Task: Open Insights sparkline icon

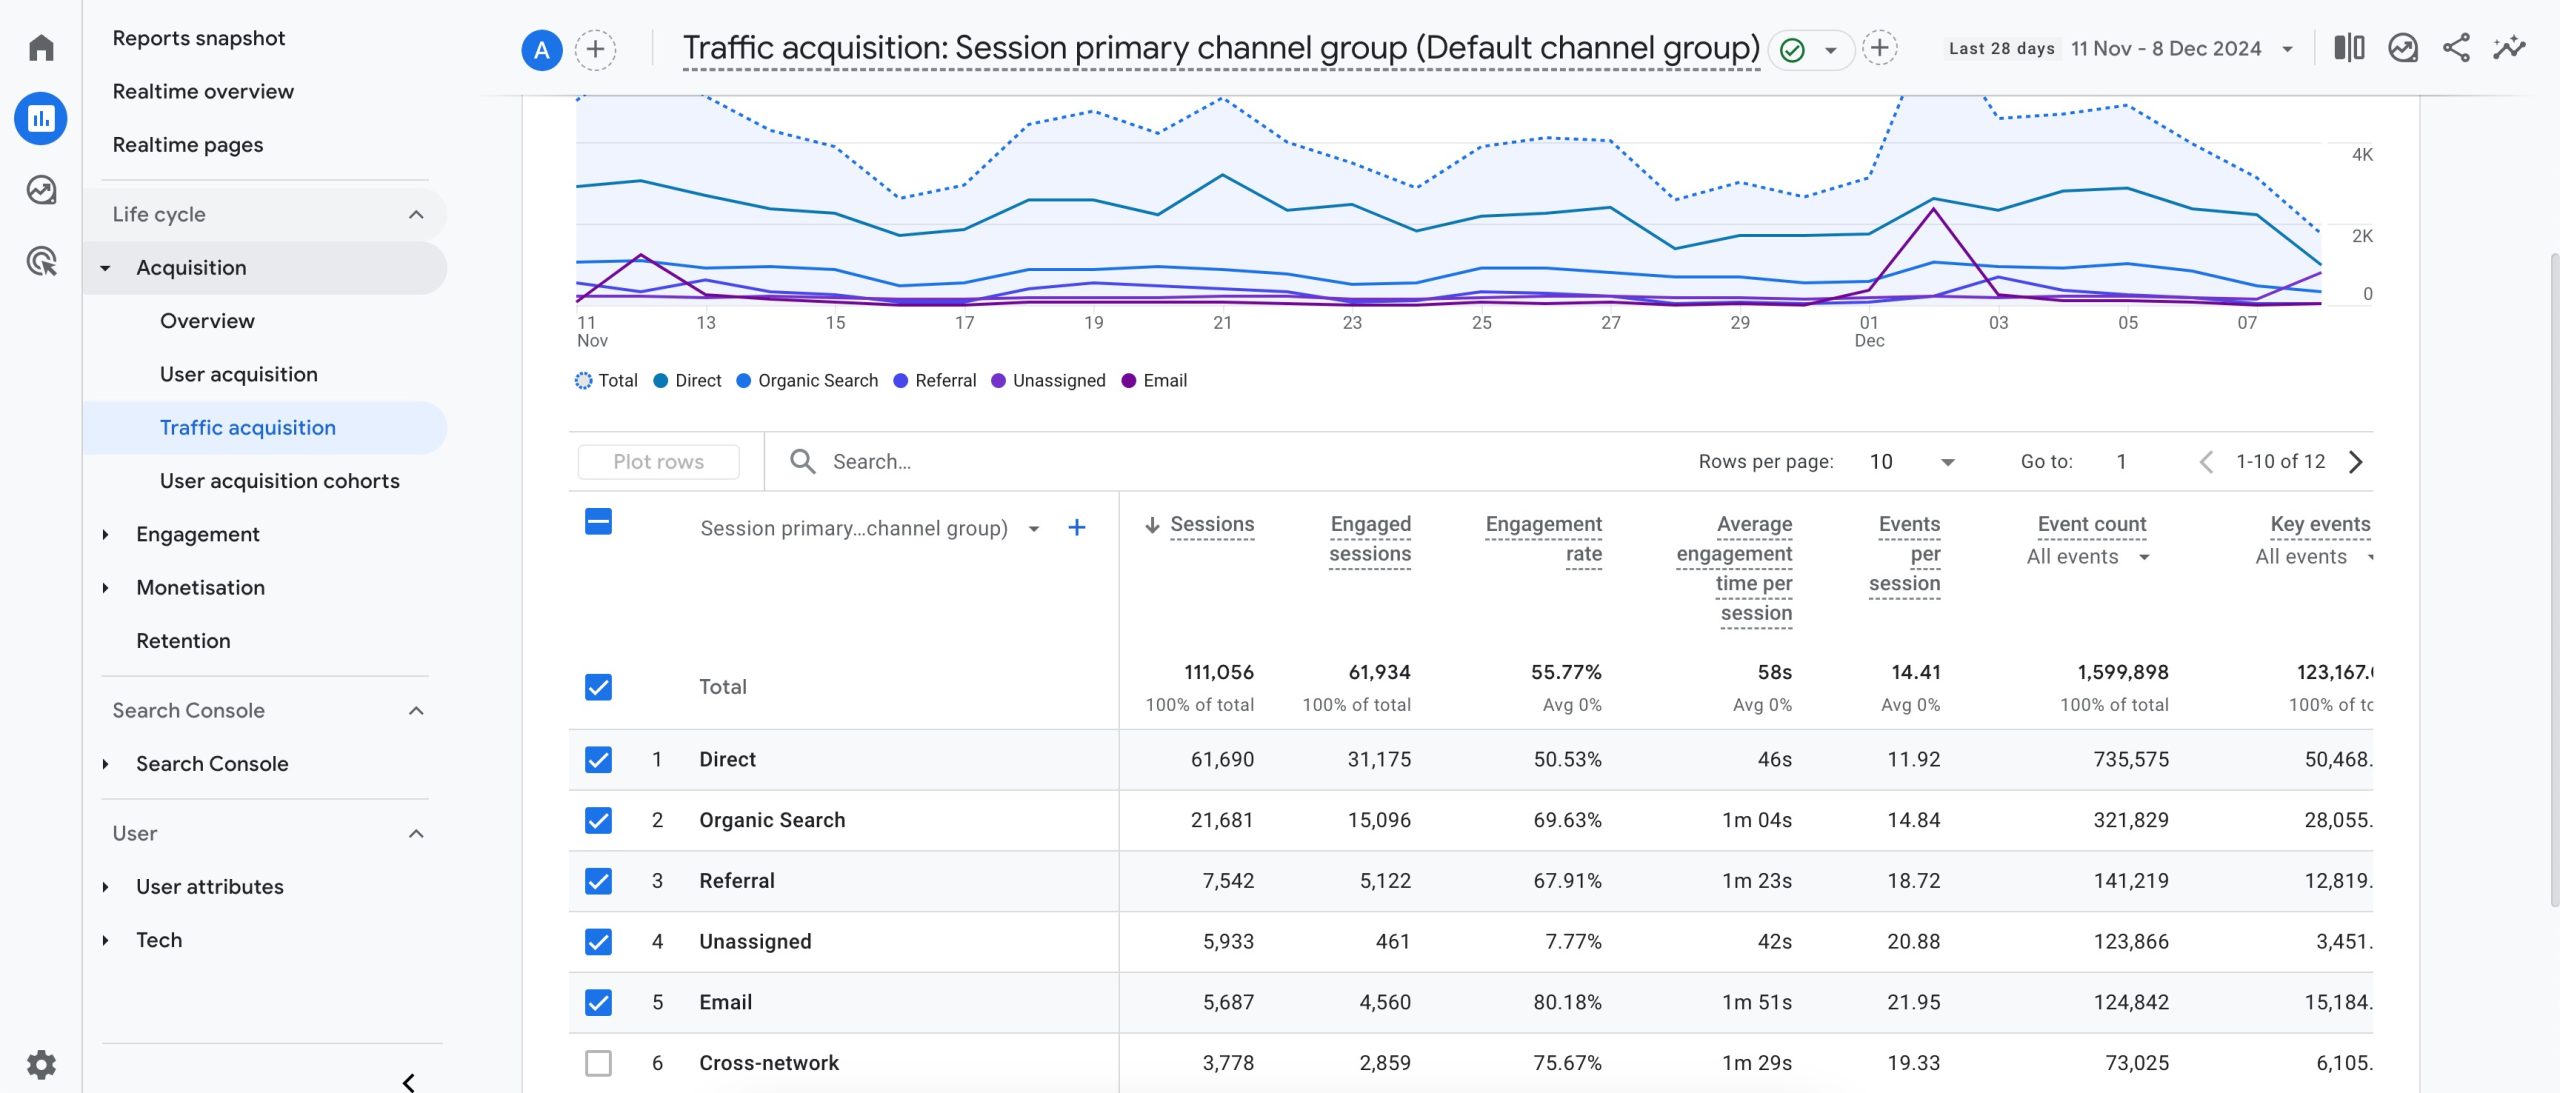Action: 2509,48
